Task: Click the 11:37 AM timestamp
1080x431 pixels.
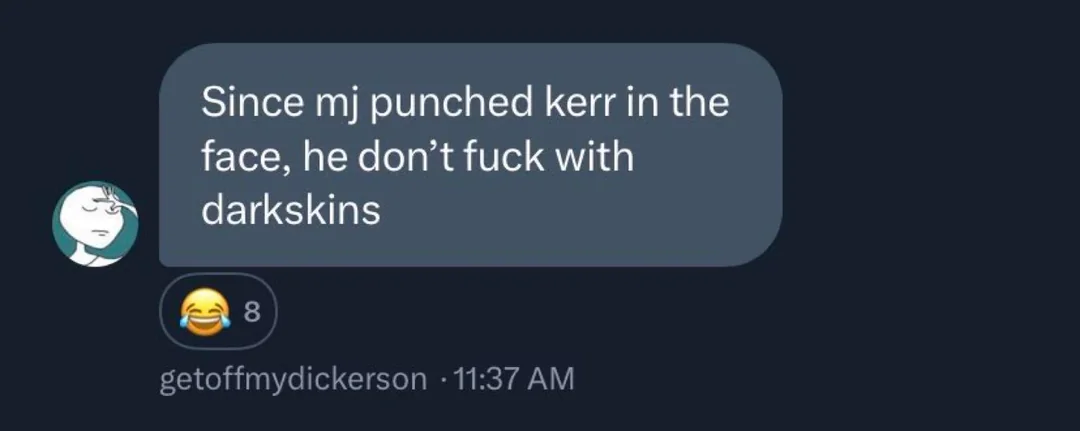Action: (510, 379)
